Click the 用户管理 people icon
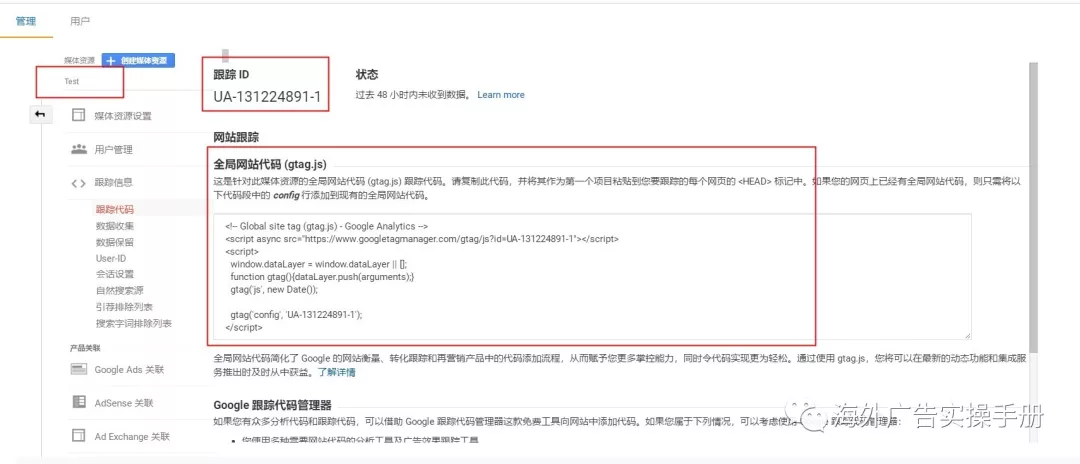The height and width of the screenshot is (464, 1080). click(x=78, y=149)
